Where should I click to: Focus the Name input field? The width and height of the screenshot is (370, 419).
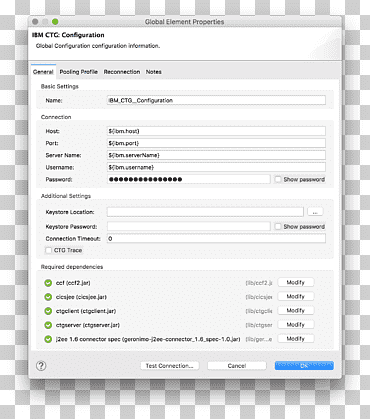(x=216, y=100)
